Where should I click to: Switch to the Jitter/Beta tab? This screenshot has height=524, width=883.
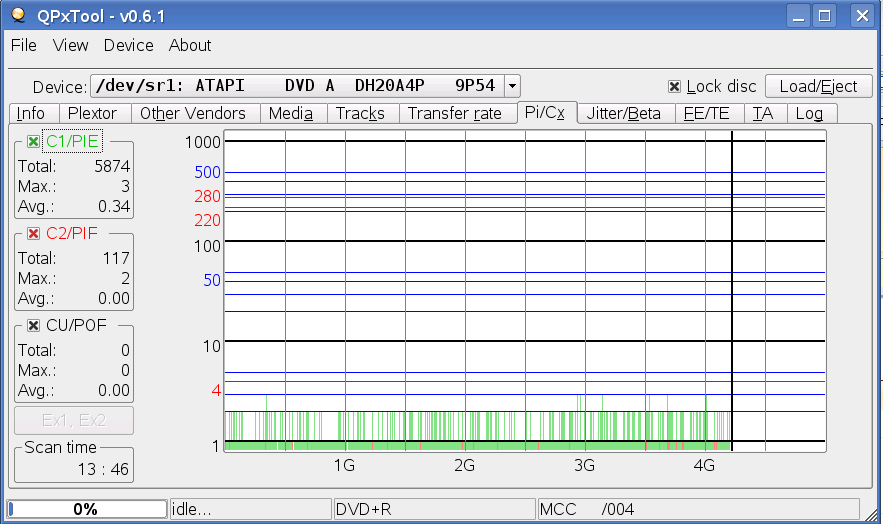(624, 113)
